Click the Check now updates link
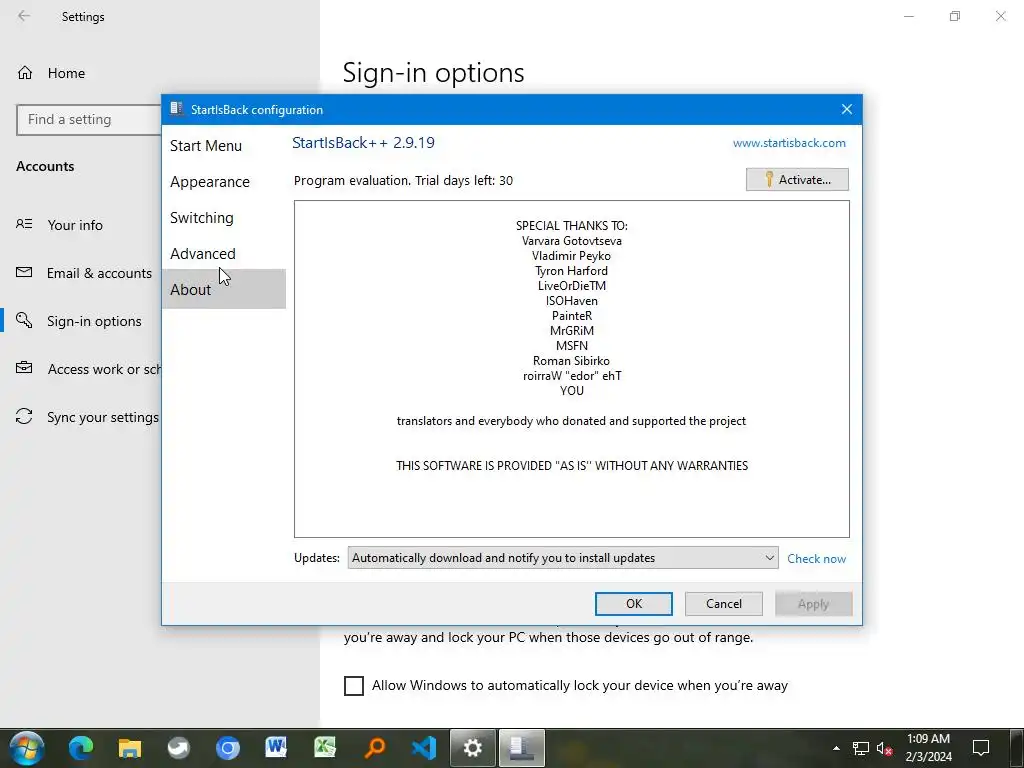 click(x=816, y=558)
